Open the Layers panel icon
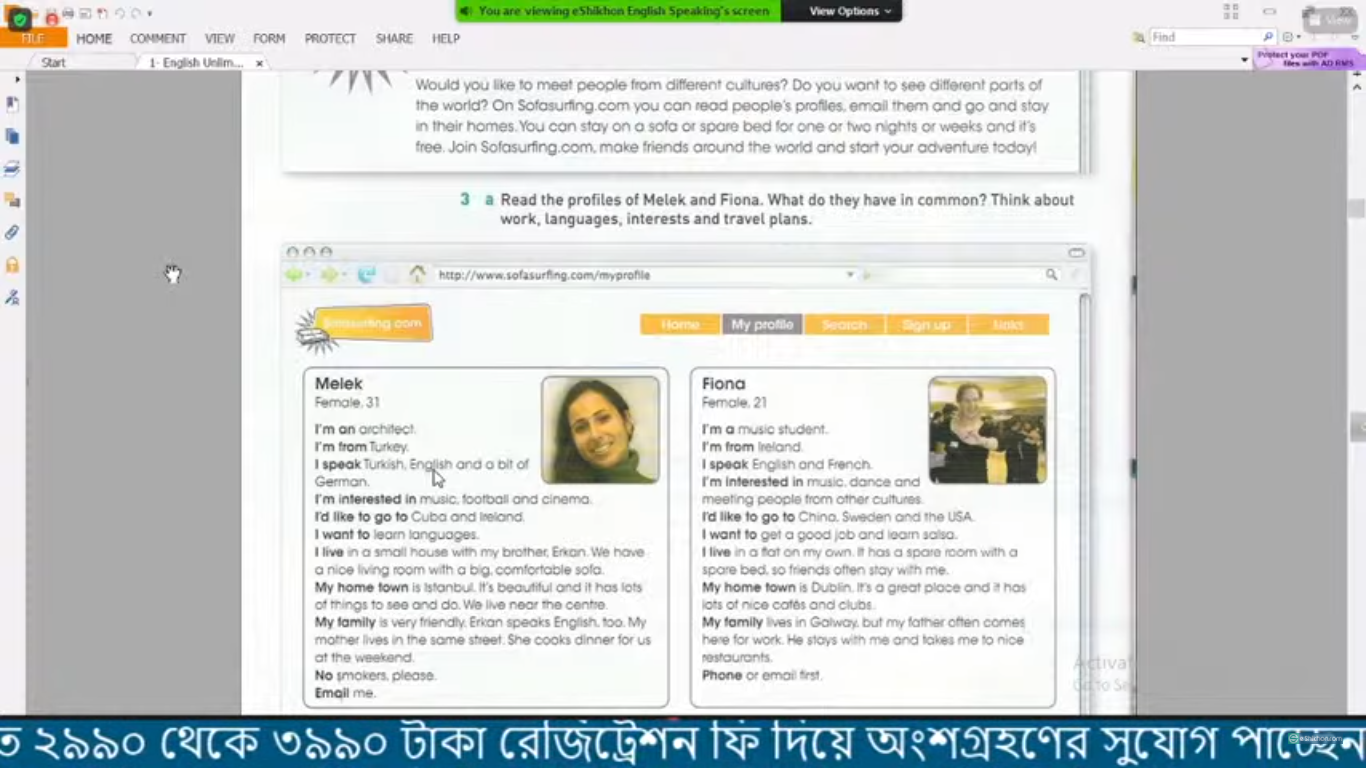Viewport: 1366px width, 768px height. point(12,168)
